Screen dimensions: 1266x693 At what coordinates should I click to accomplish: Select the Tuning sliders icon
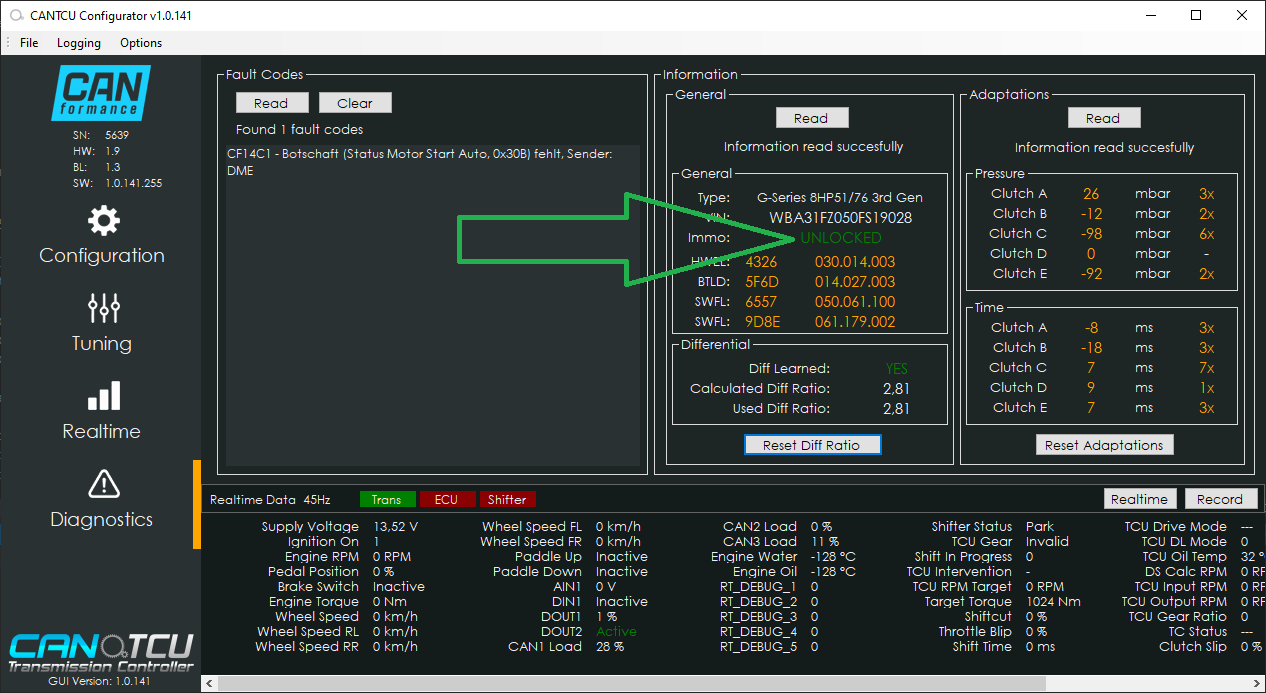tap(103, 308)
